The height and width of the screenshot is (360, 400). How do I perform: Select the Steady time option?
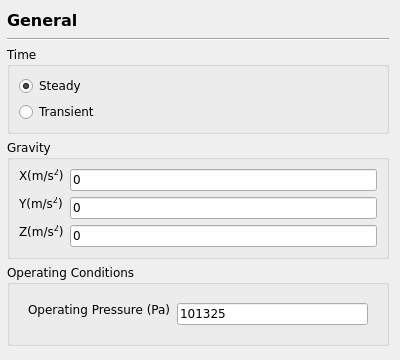coord(26,86)
